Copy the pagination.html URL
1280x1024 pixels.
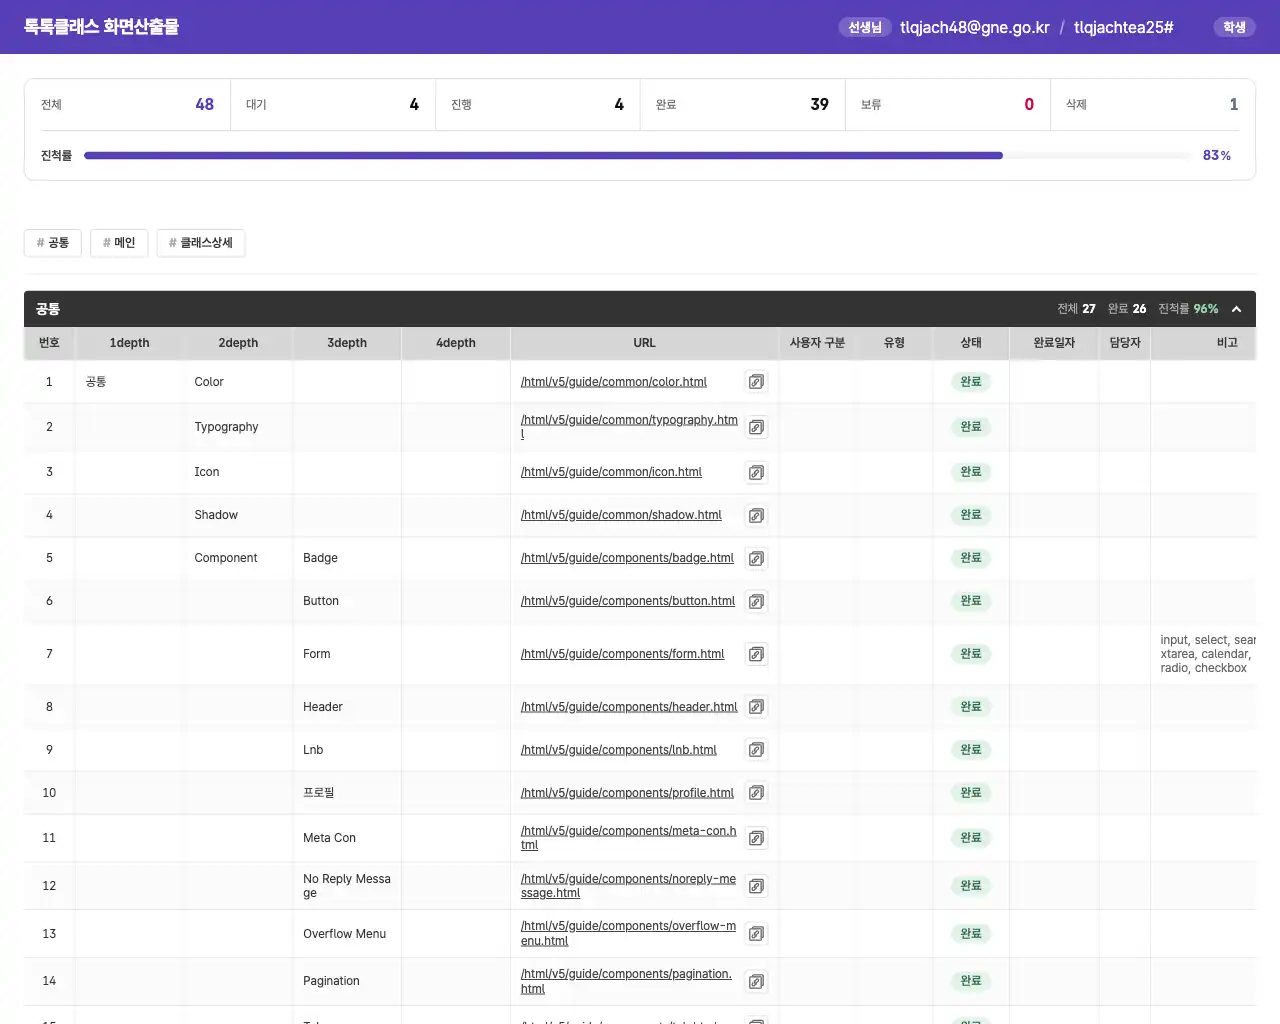pos(757,981)
